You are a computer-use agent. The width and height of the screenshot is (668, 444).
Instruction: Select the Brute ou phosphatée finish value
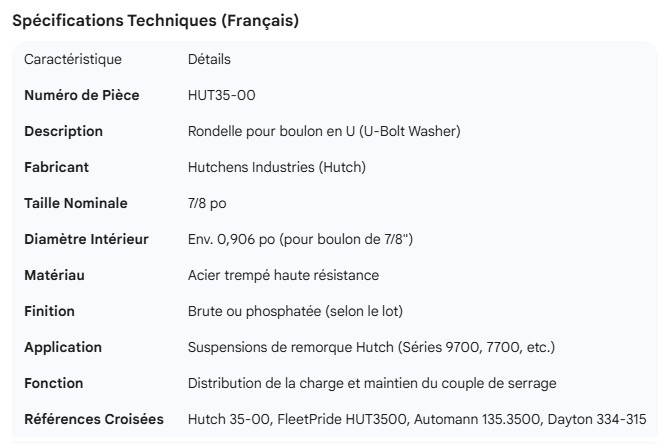point(296,311)
